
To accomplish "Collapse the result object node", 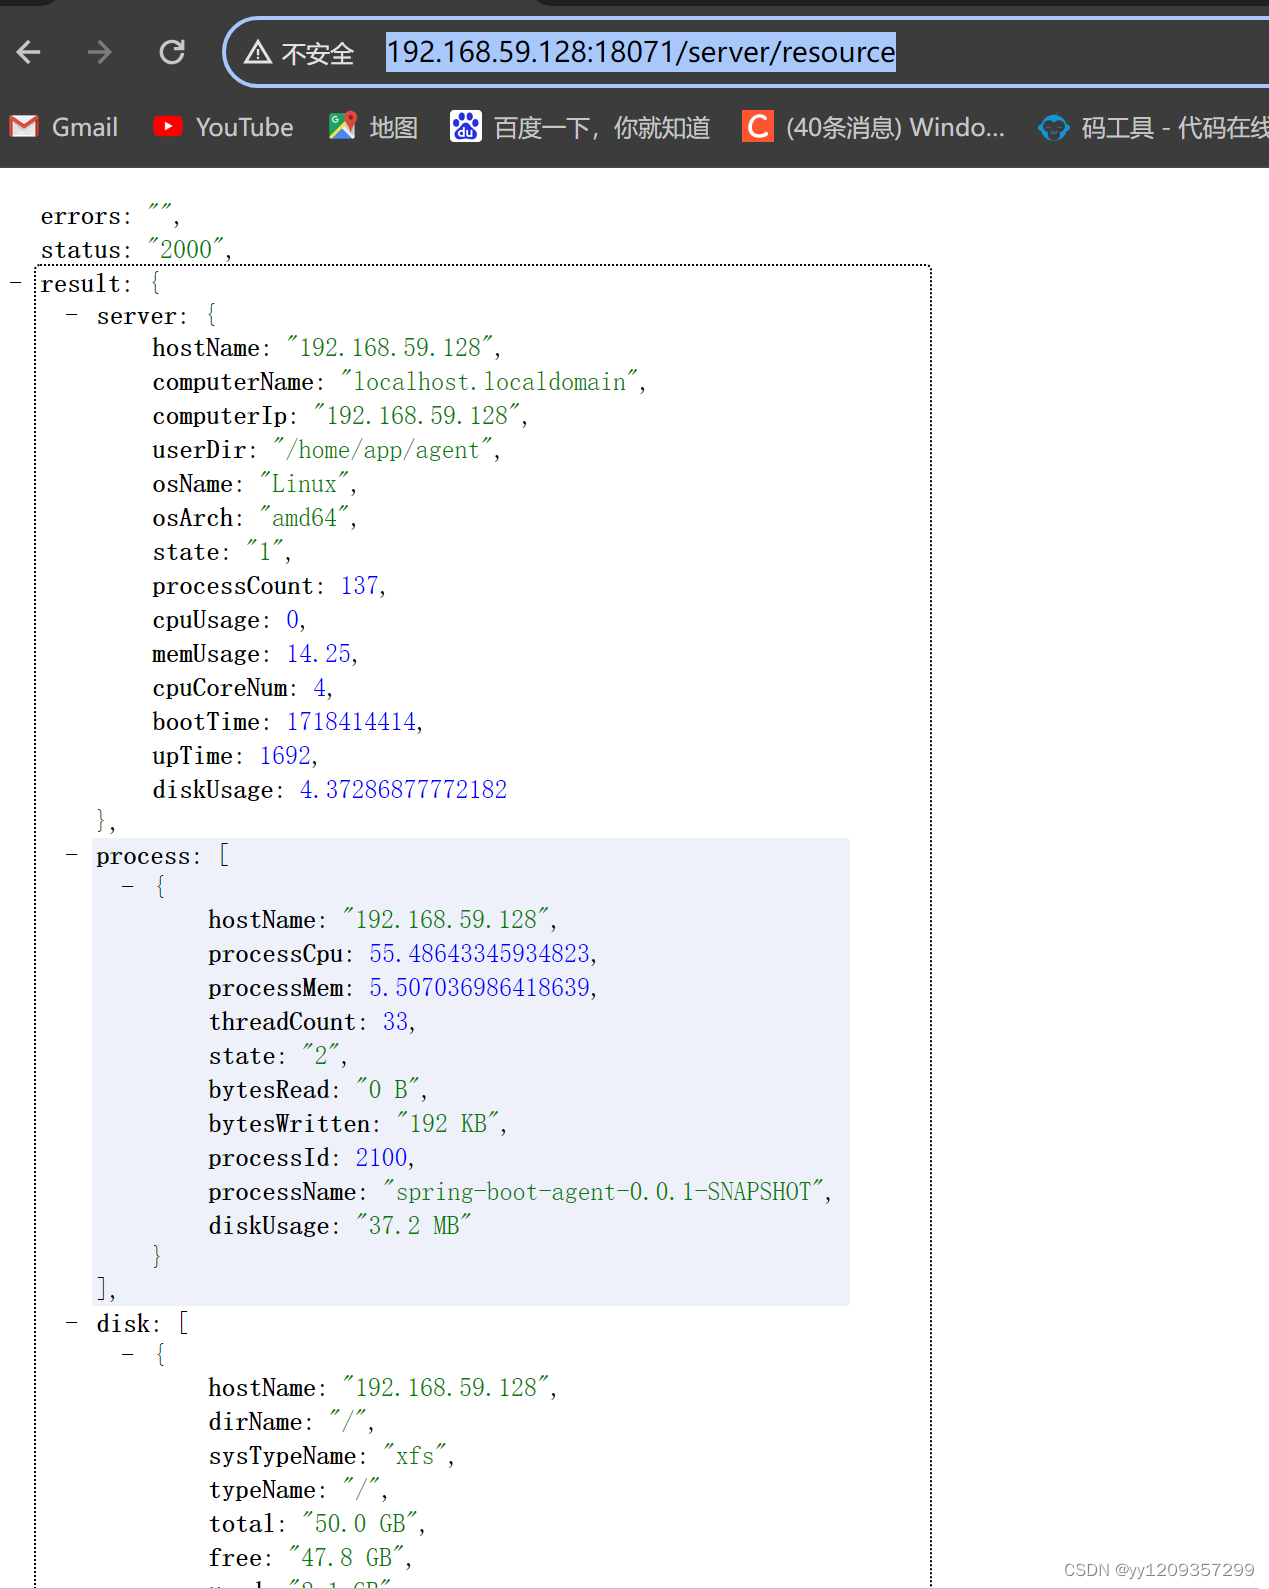I will [x=15, y=283].
